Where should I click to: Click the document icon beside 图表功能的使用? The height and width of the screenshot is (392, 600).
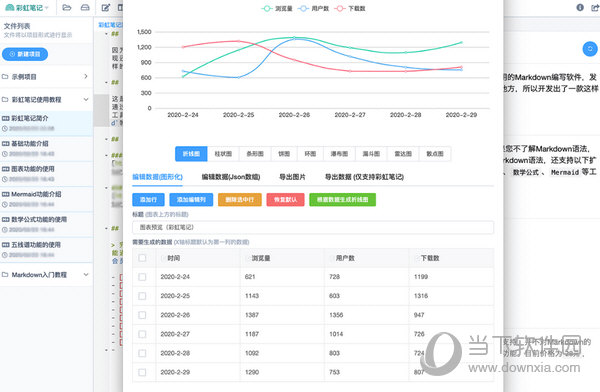click(5, 169)
